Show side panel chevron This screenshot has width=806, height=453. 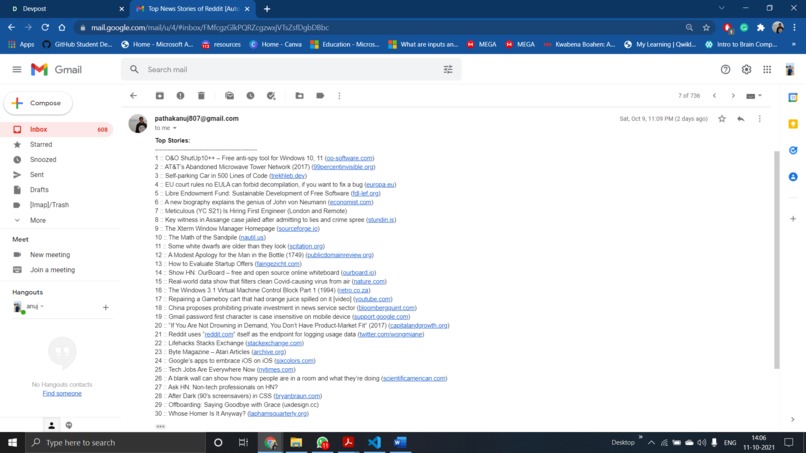793,420
